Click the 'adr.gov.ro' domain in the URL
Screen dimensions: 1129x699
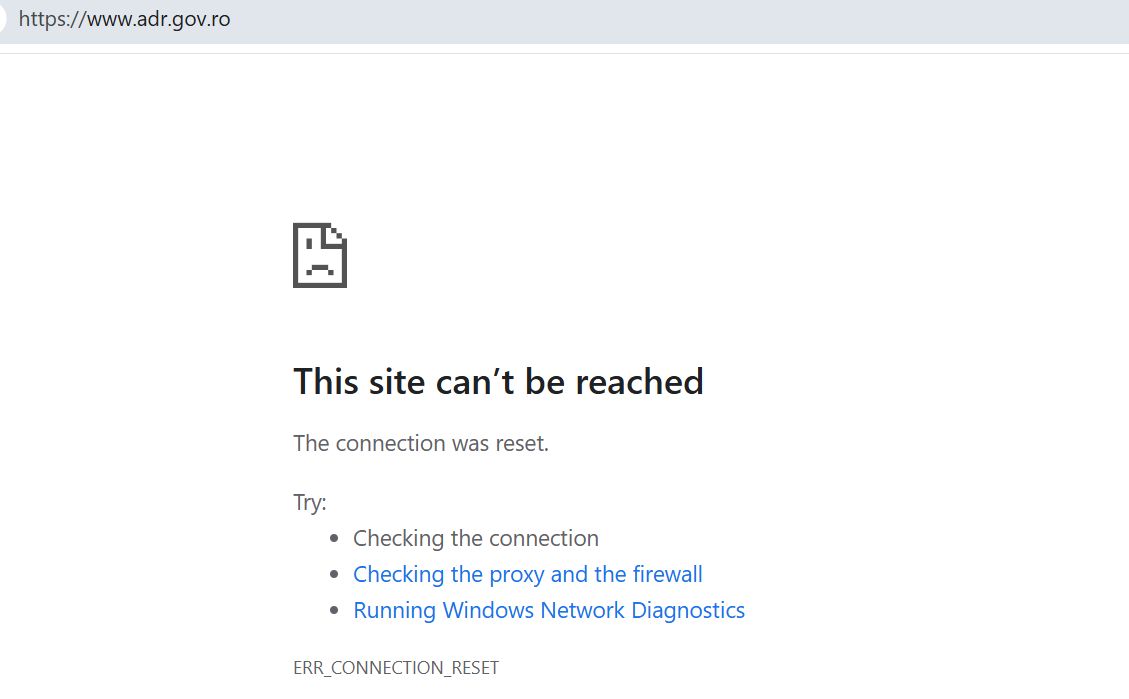pos(183,19)
